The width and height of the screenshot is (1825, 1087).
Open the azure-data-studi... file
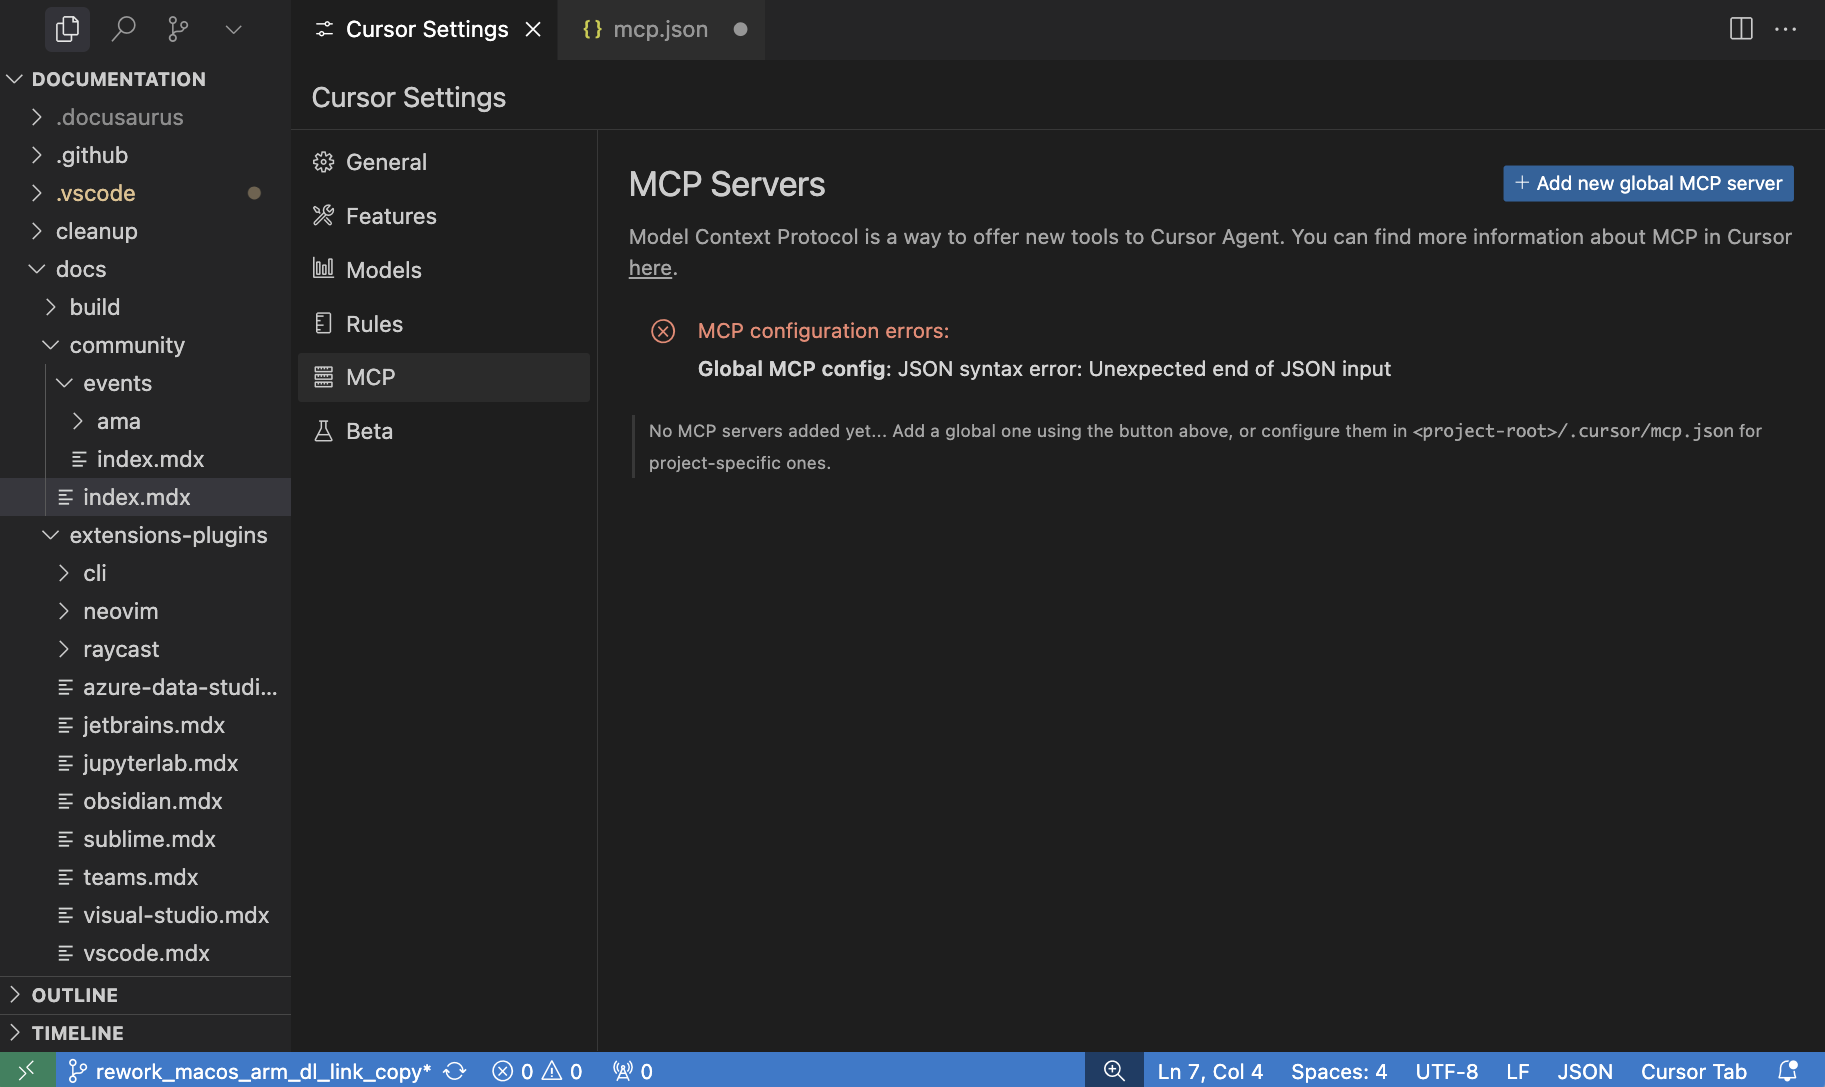[x=146, y=687]
